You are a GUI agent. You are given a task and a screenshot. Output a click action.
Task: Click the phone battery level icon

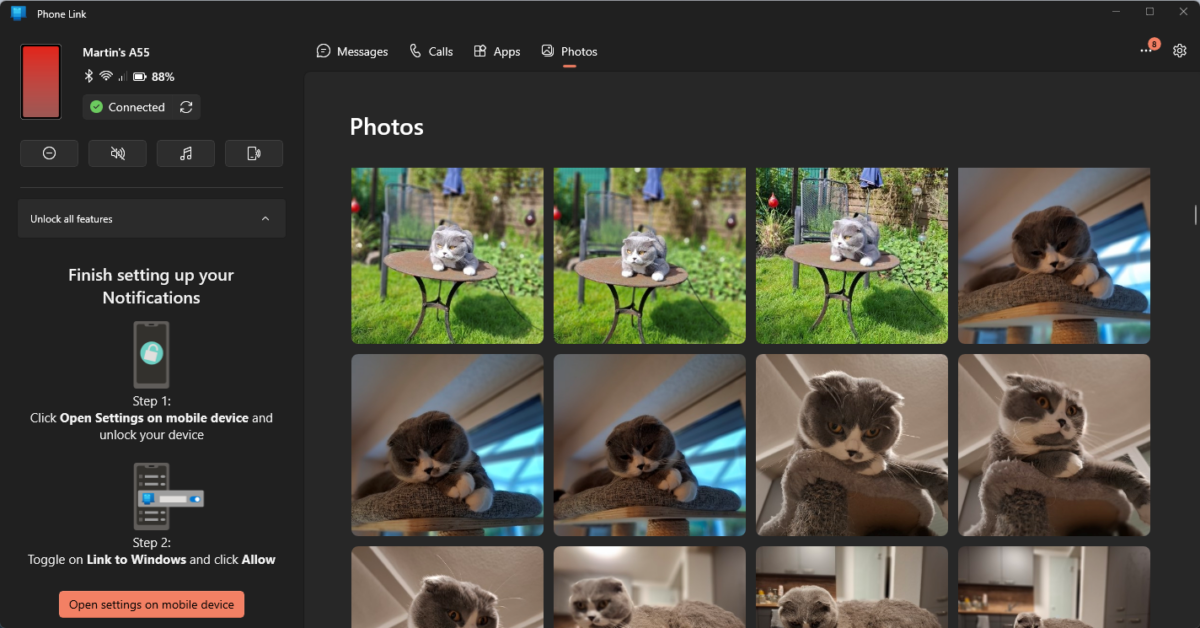(x=140, y=77)
